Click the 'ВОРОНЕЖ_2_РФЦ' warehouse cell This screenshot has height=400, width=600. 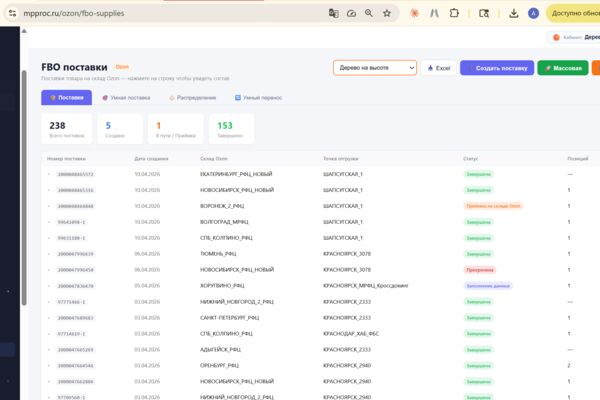pyautogui.click(x=222, y=206)
